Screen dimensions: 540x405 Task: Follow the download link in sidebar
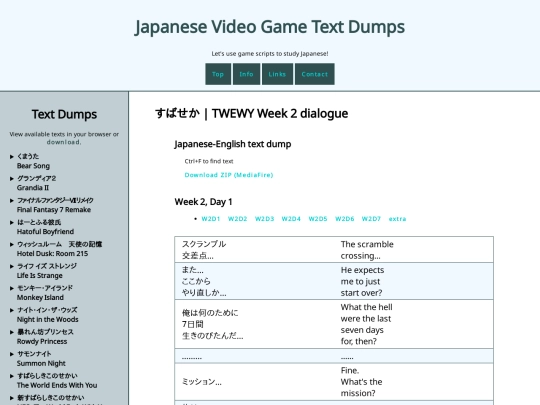64,142
